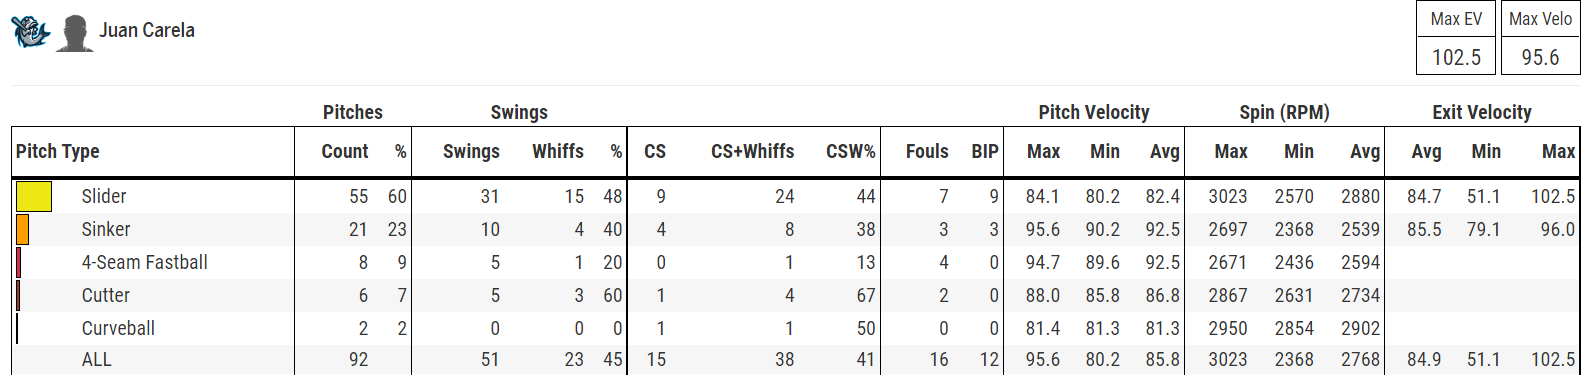The width and height of the screenshot is (1588, 381).
Task: Sort by the BIP column header
Action: pos(985,151)
